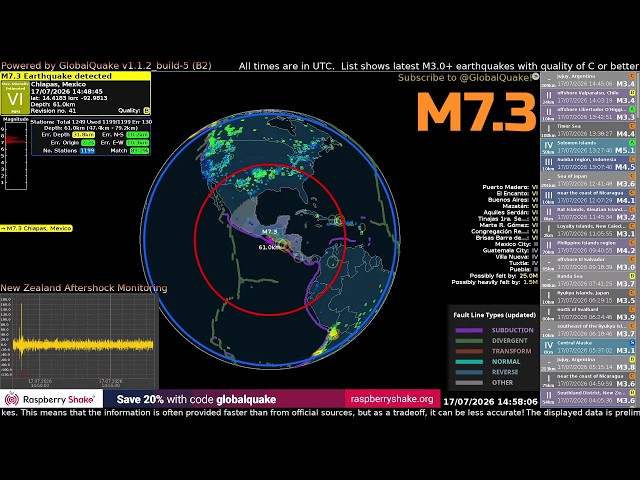Click the SUBDUCTION purple legend swatch
The width and height of the screenshot is (640, 480).
(x=469, y=330)
